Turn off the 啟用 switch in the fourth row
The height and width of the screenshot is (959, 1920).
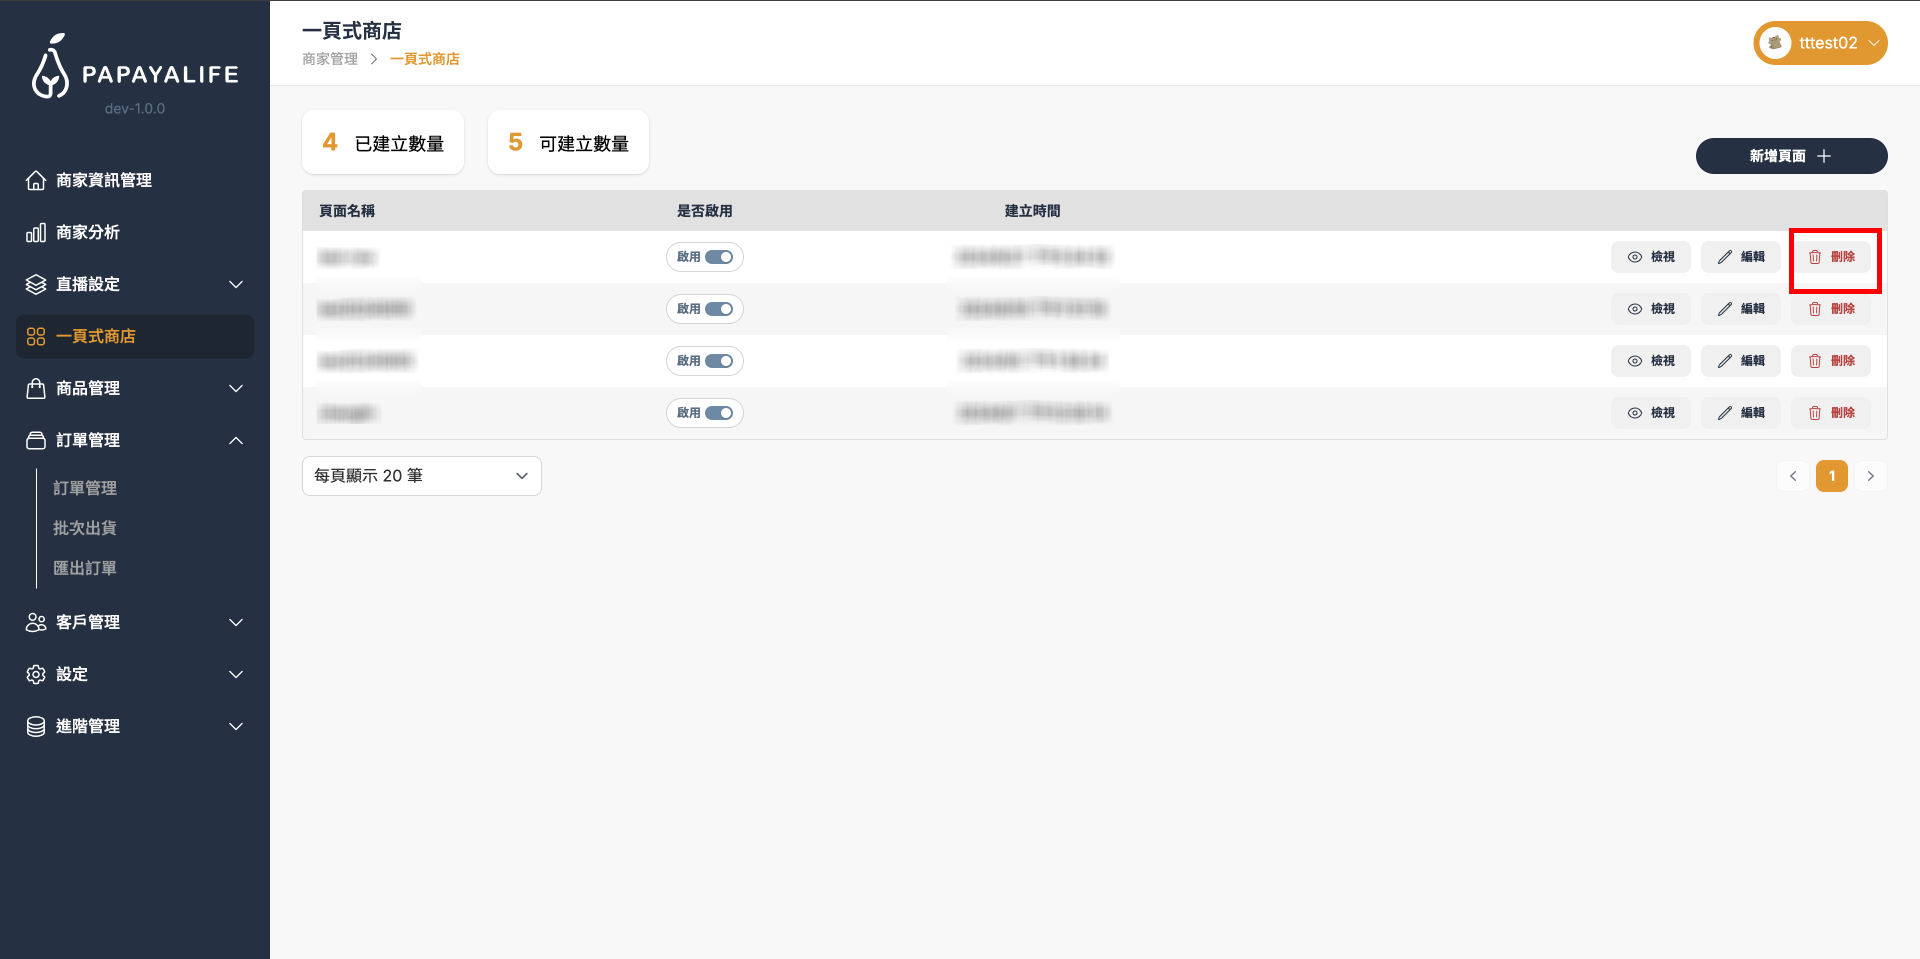pos(719,413)
